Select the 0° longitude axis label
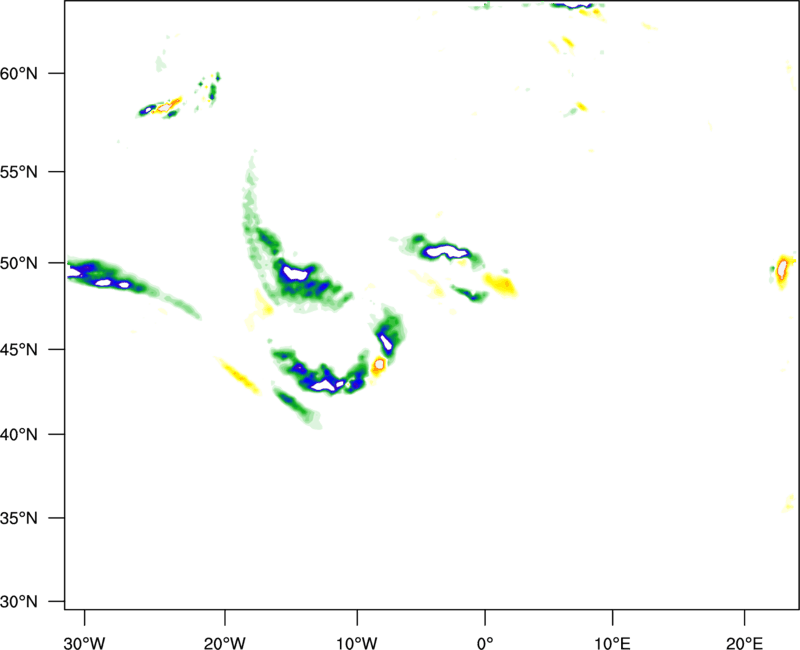 click(485, 643)
